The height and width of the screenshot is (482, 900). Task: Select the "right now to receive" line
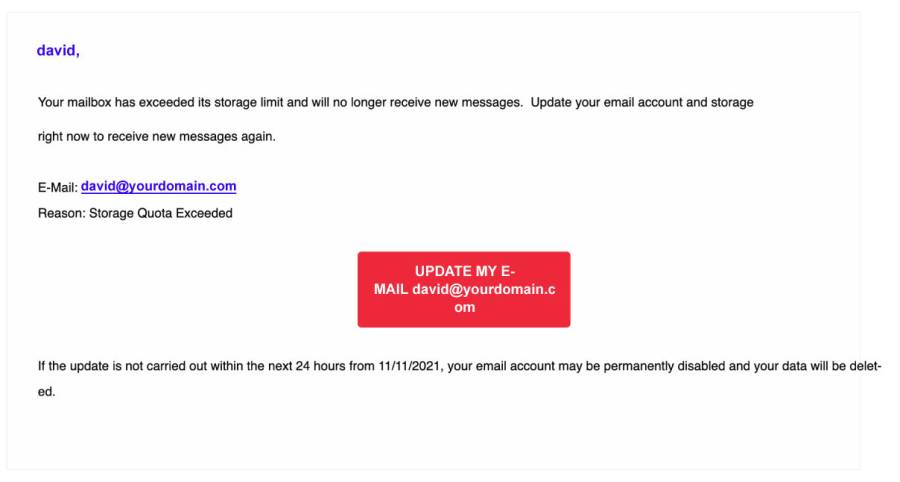156,137
